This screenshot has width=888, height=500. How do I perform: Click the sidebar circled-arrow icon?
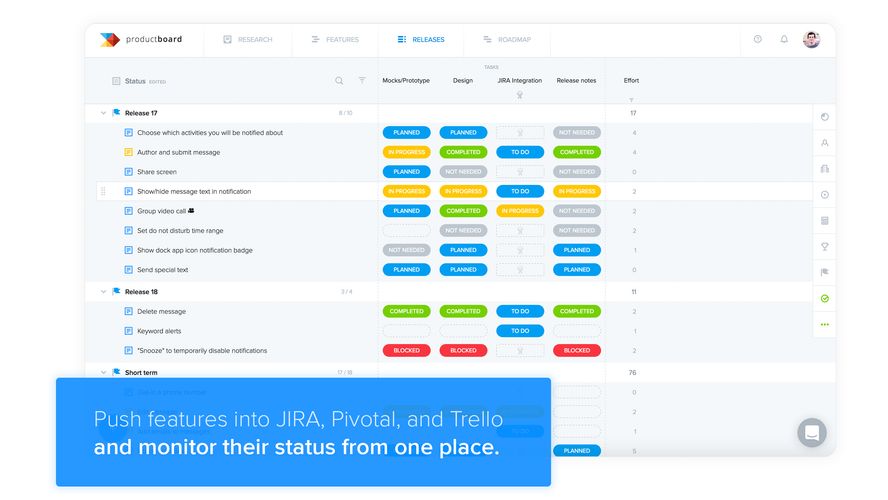825,195
